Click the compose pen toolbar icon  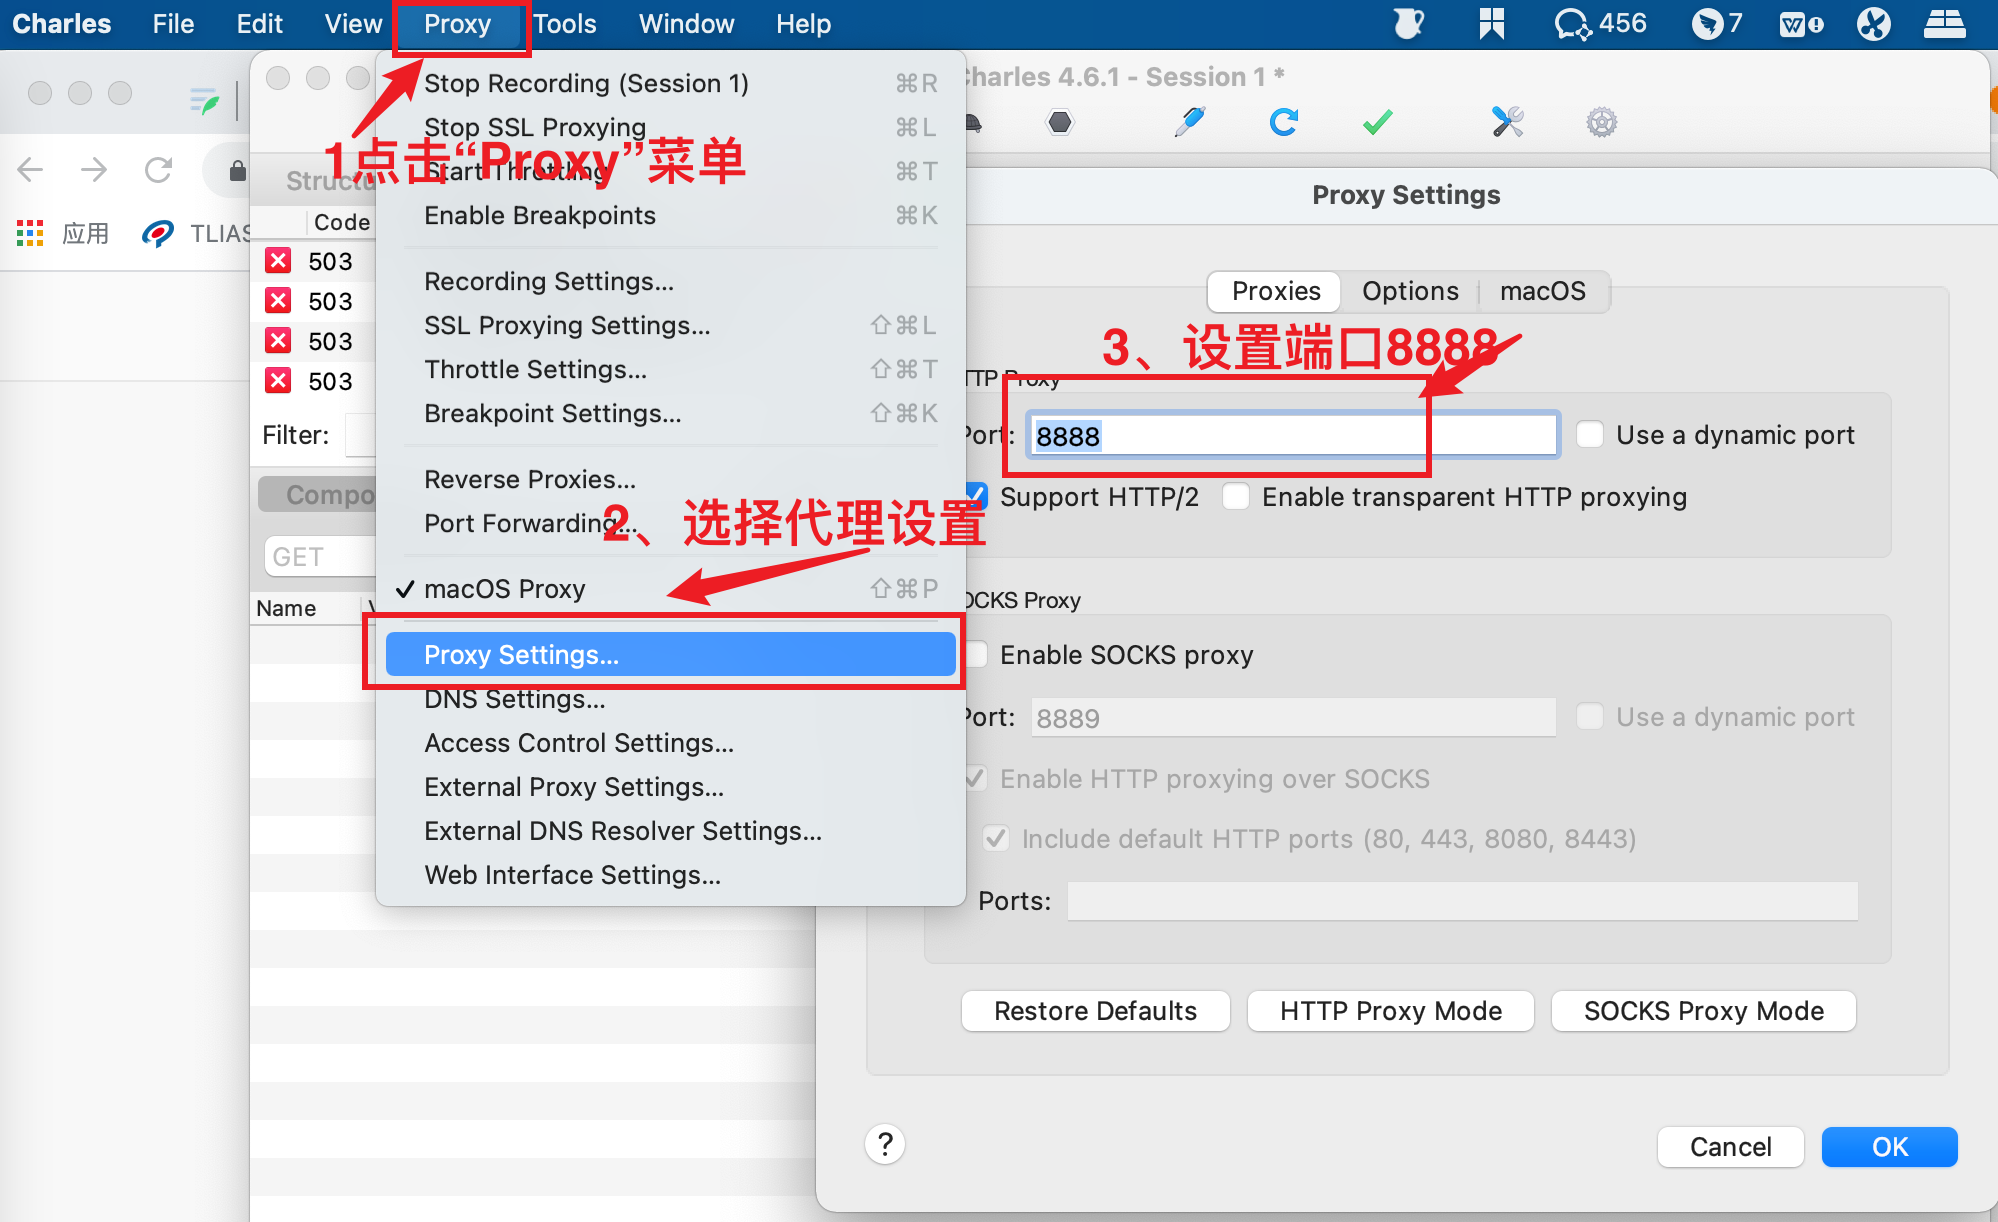[x=1189, y=123]
